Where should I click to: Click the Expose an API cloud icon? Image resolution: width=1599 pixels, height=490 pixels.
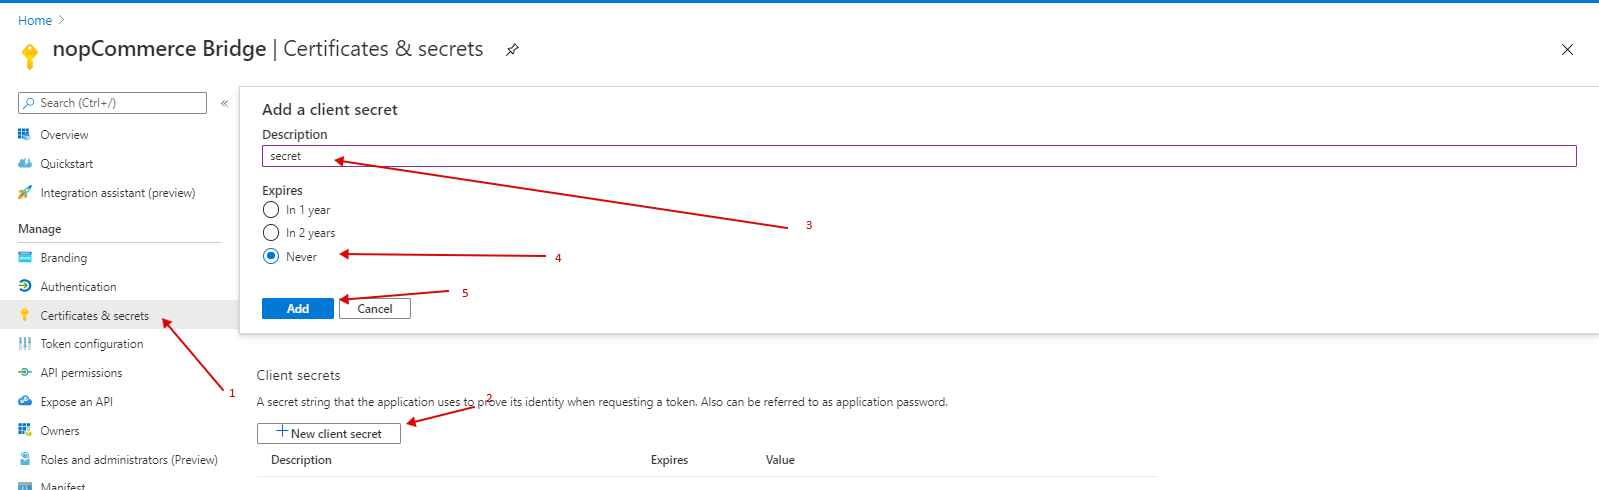(24, 401)
